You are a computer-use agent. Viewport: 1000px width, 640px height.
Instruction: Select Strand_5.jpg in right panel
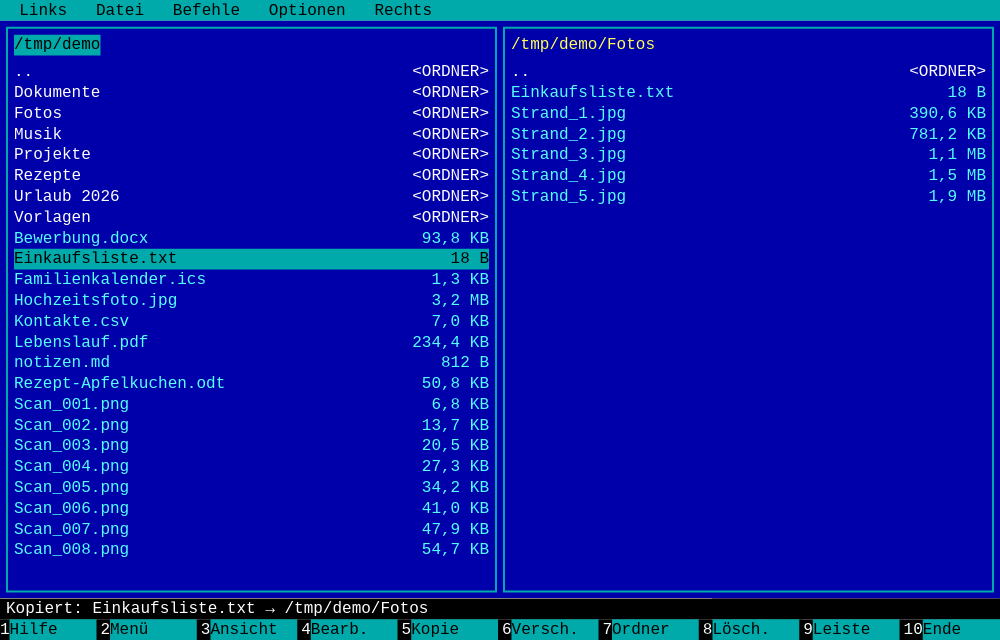pyautogui.click(x=748, y=196)
